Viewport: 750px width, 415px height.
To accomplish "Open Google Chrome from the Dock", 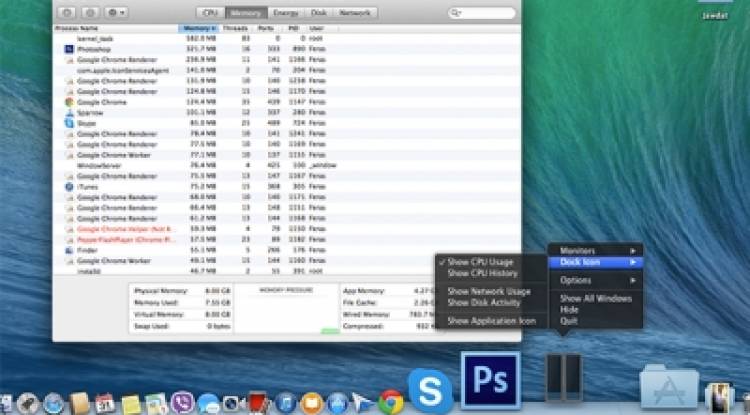I will pos(391,402).
